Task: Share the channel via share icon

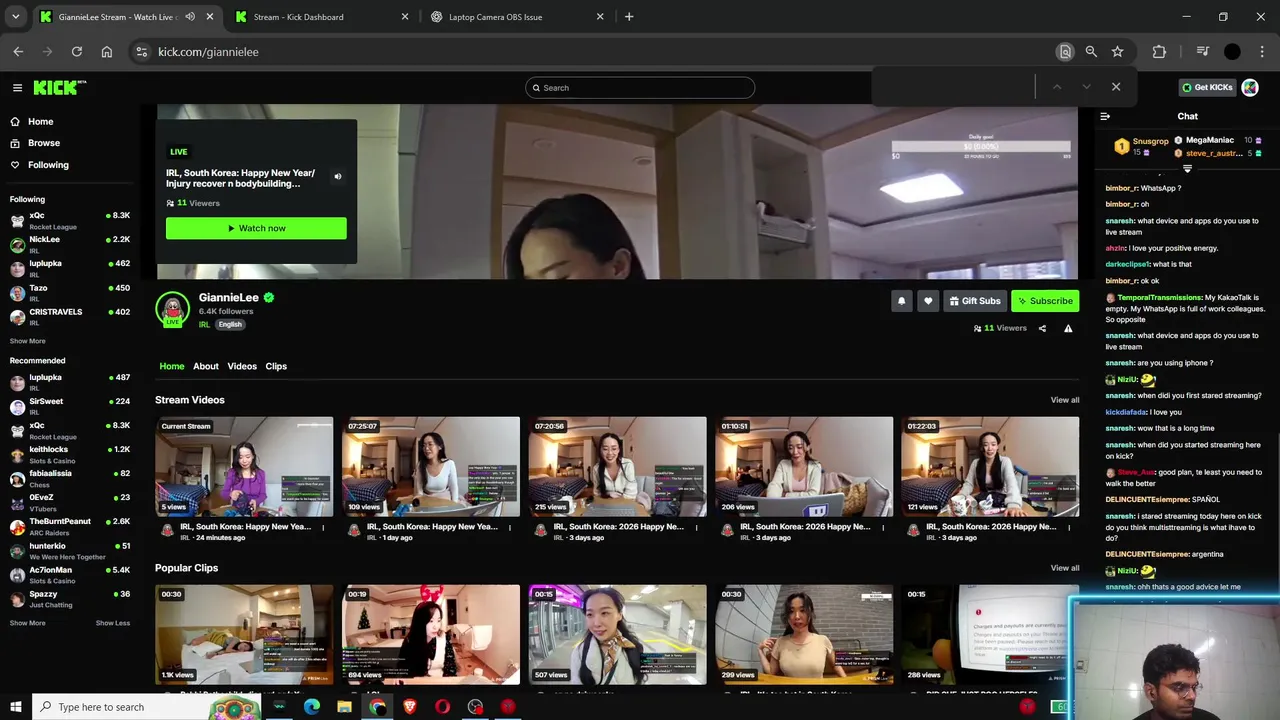Action: click(1042, 328)
